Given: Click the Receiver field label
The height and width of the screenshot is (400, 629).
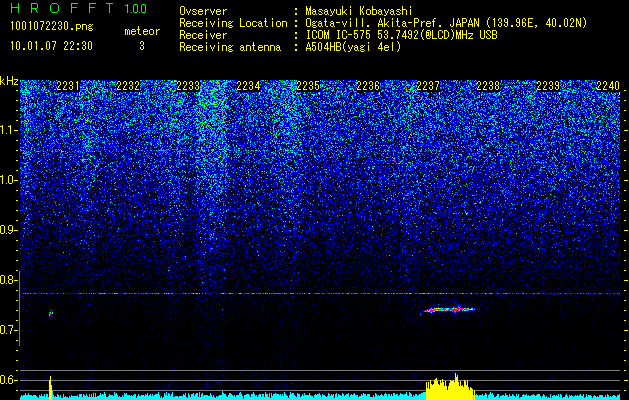Looking at the screenshot, I should point(203,35).
